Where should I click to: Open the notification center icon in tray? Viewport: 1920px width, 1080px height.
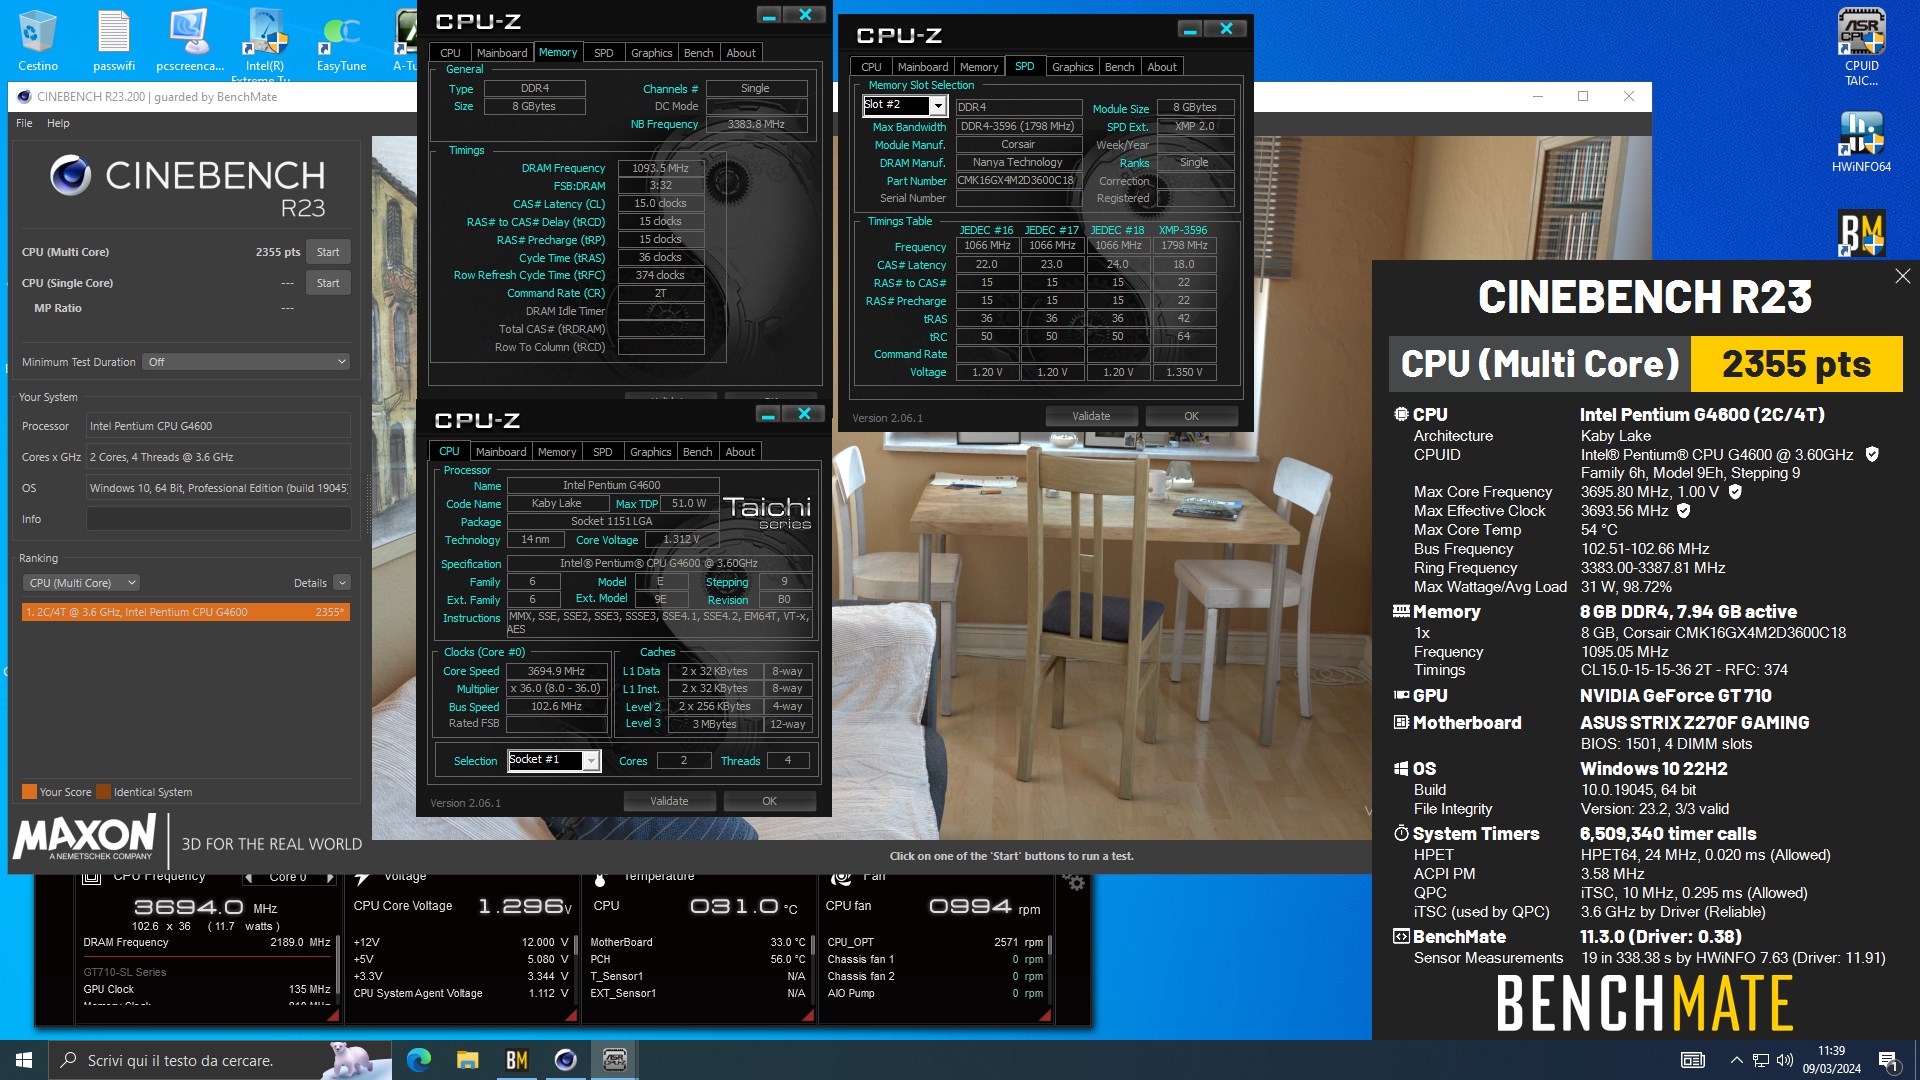click(1888, 1060)
